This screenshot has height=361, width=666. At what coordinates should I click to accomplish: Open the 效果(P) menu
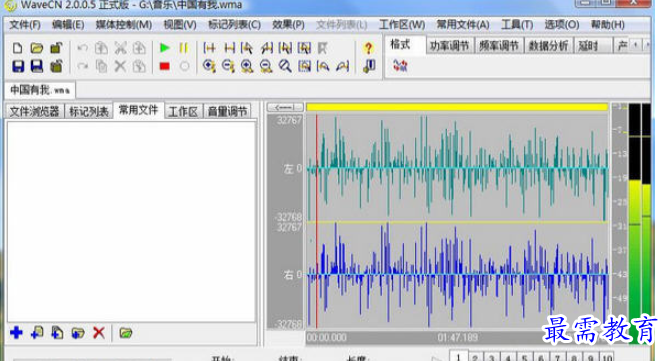(x=288, y=25)
